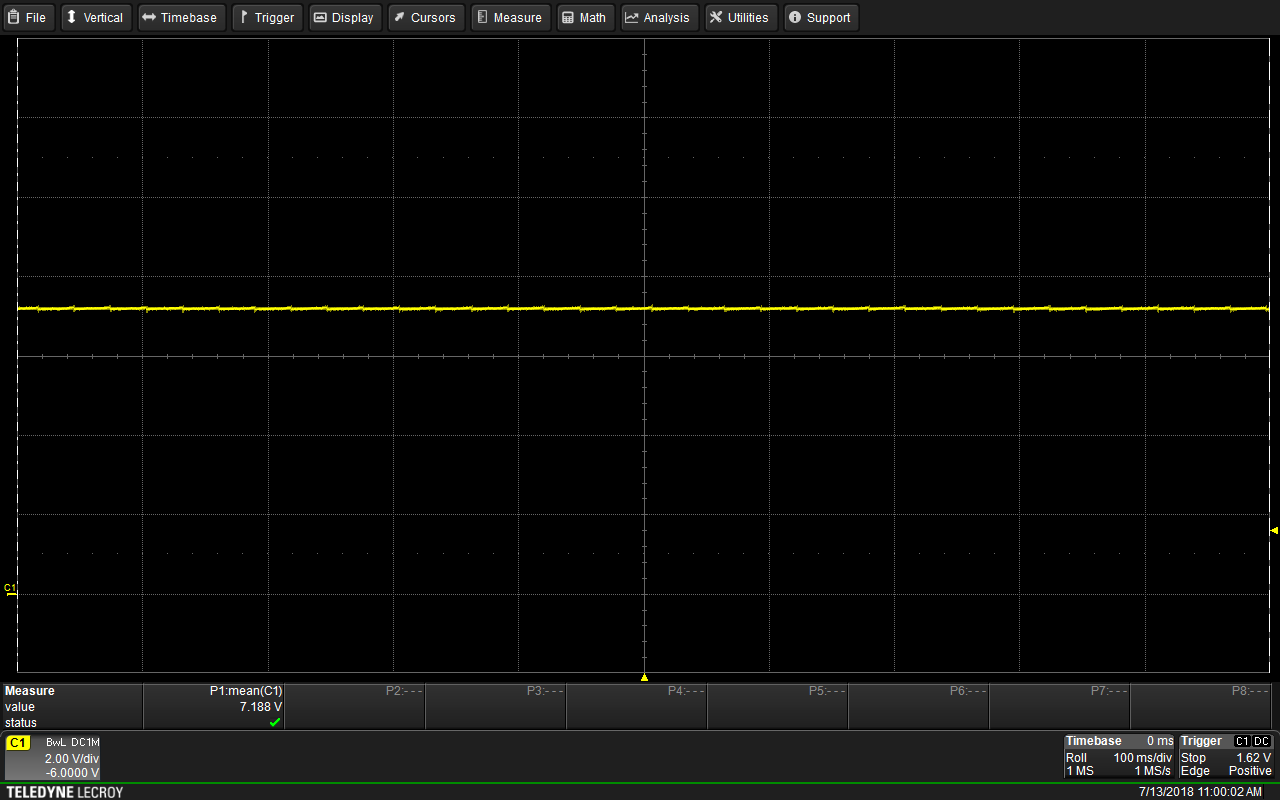Select the empty P3 measurement slot
Screen dimensions: 1280x800
pyautogui.click(x=496, y=706)
